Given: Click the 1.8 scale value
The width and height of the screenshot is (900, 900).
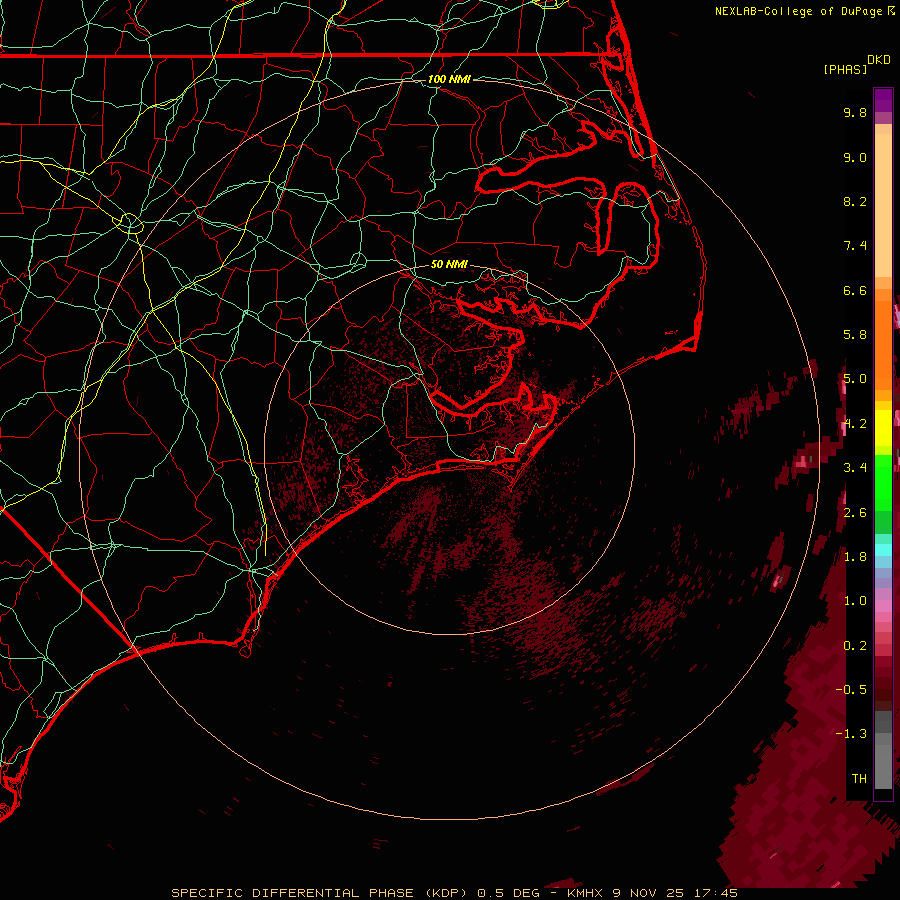Looking at the screenshot, I should click(x=855, y=557).
